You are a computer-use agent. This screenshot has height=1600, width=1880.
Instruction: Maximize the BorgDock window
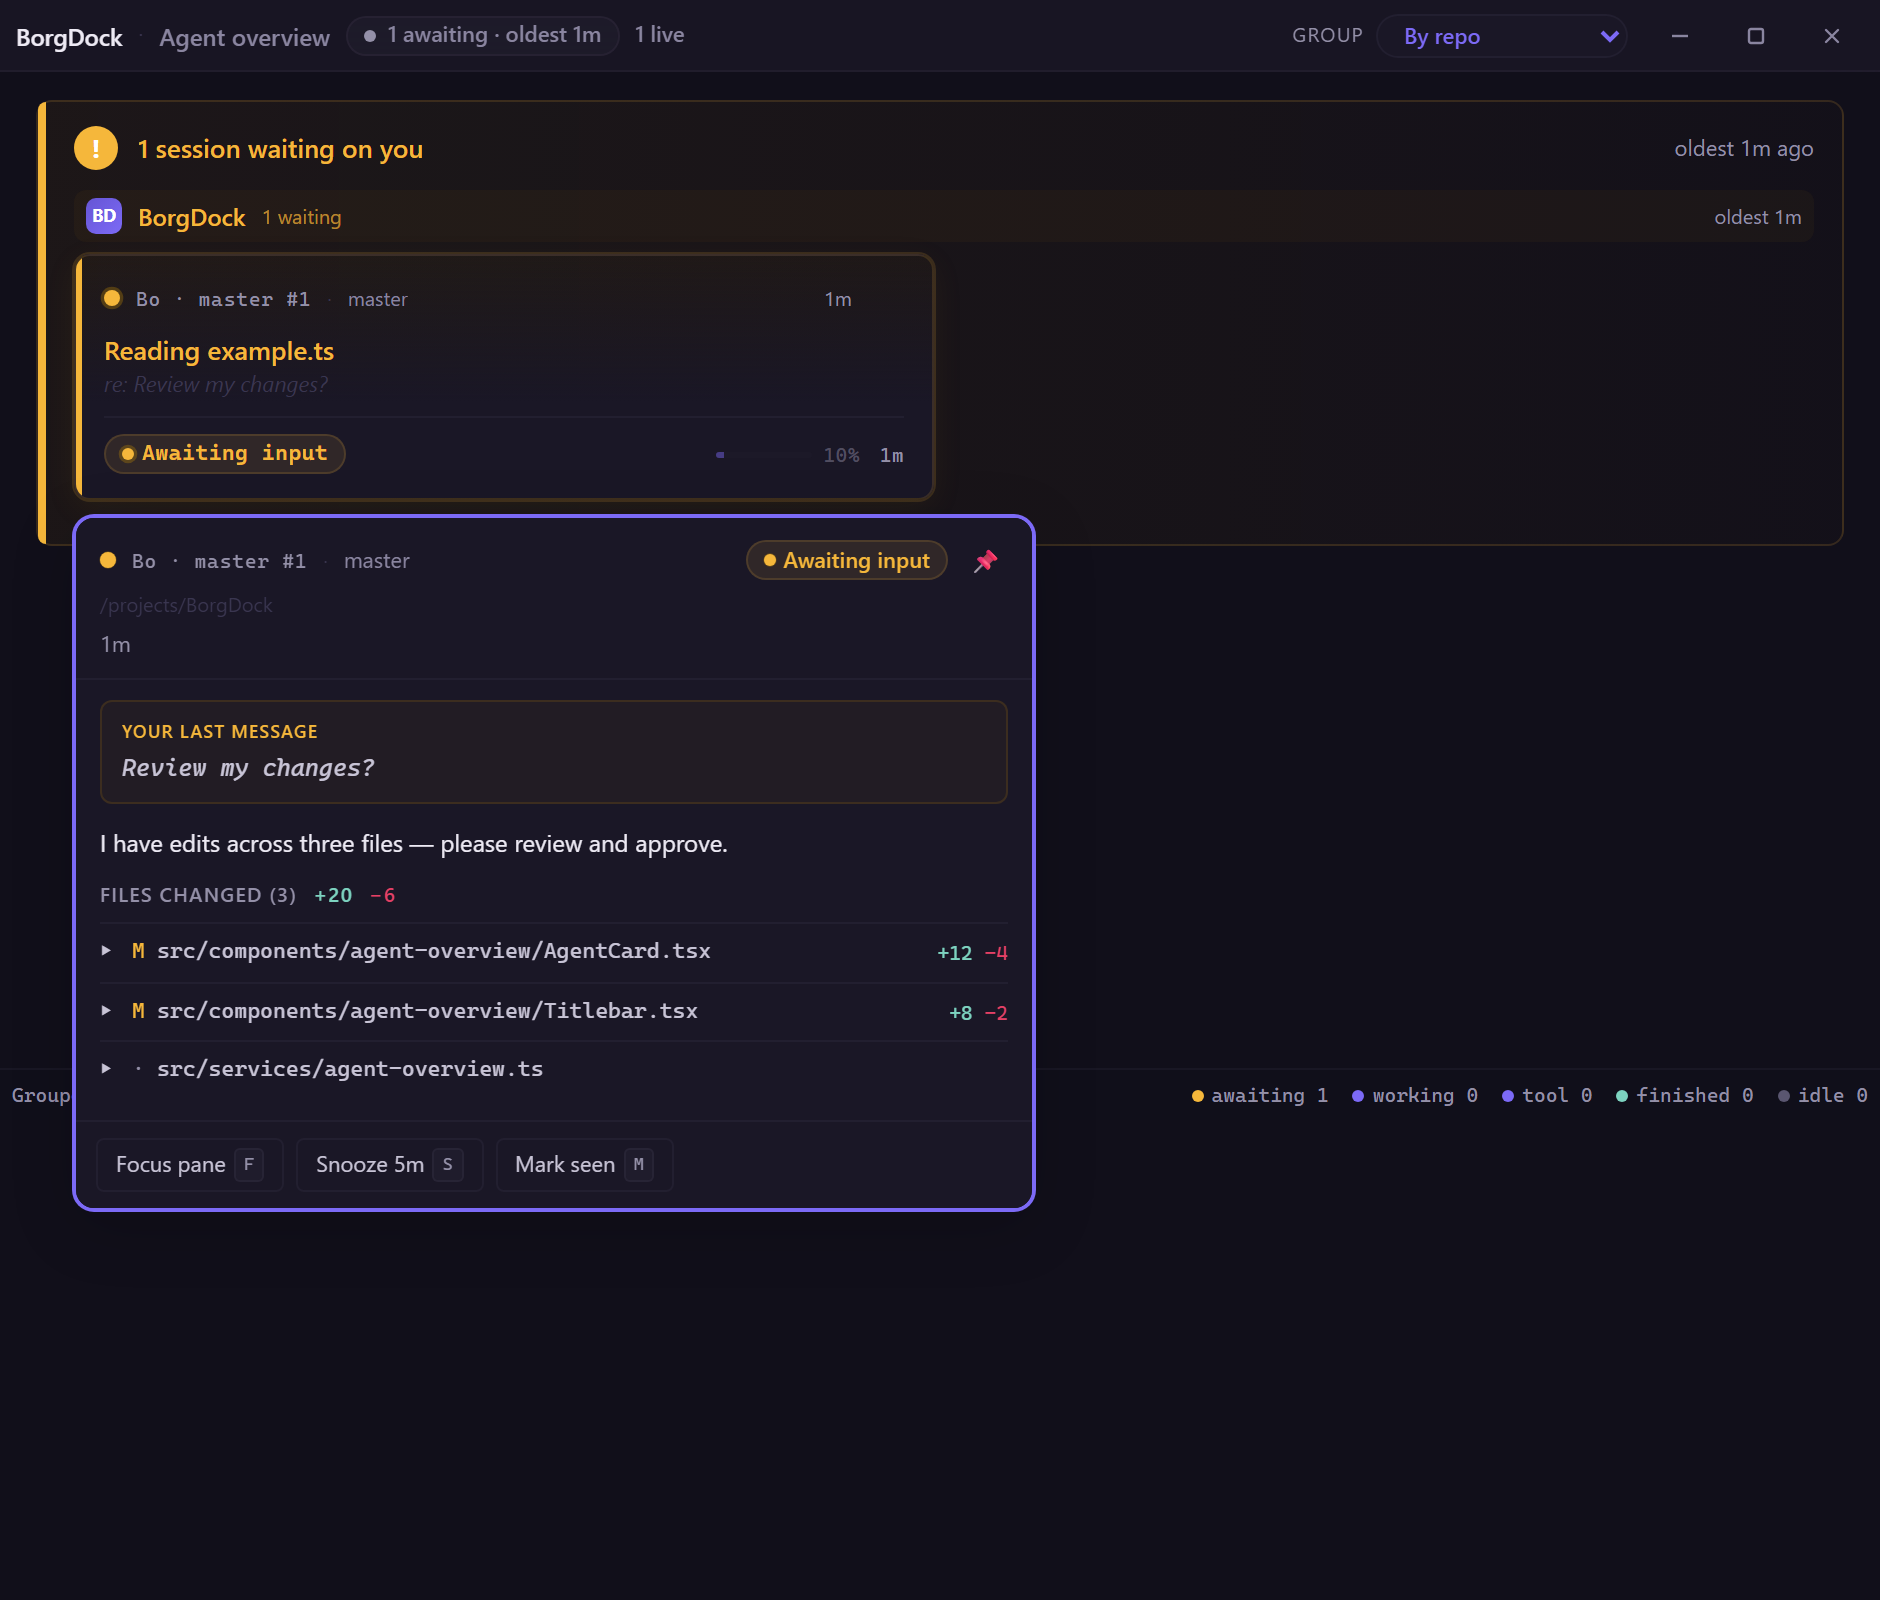[1756, 36]
